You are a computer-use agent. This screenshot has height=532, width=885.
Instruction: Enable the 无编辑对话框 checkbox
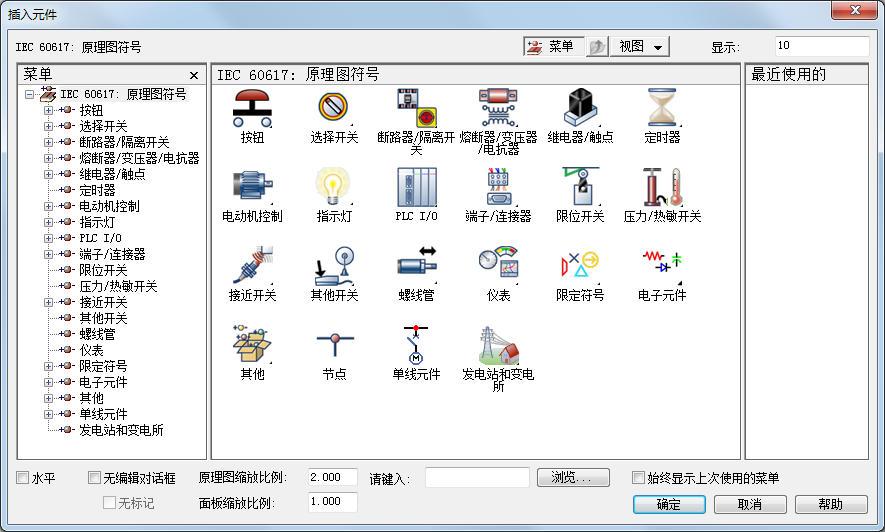click(94, 478)
